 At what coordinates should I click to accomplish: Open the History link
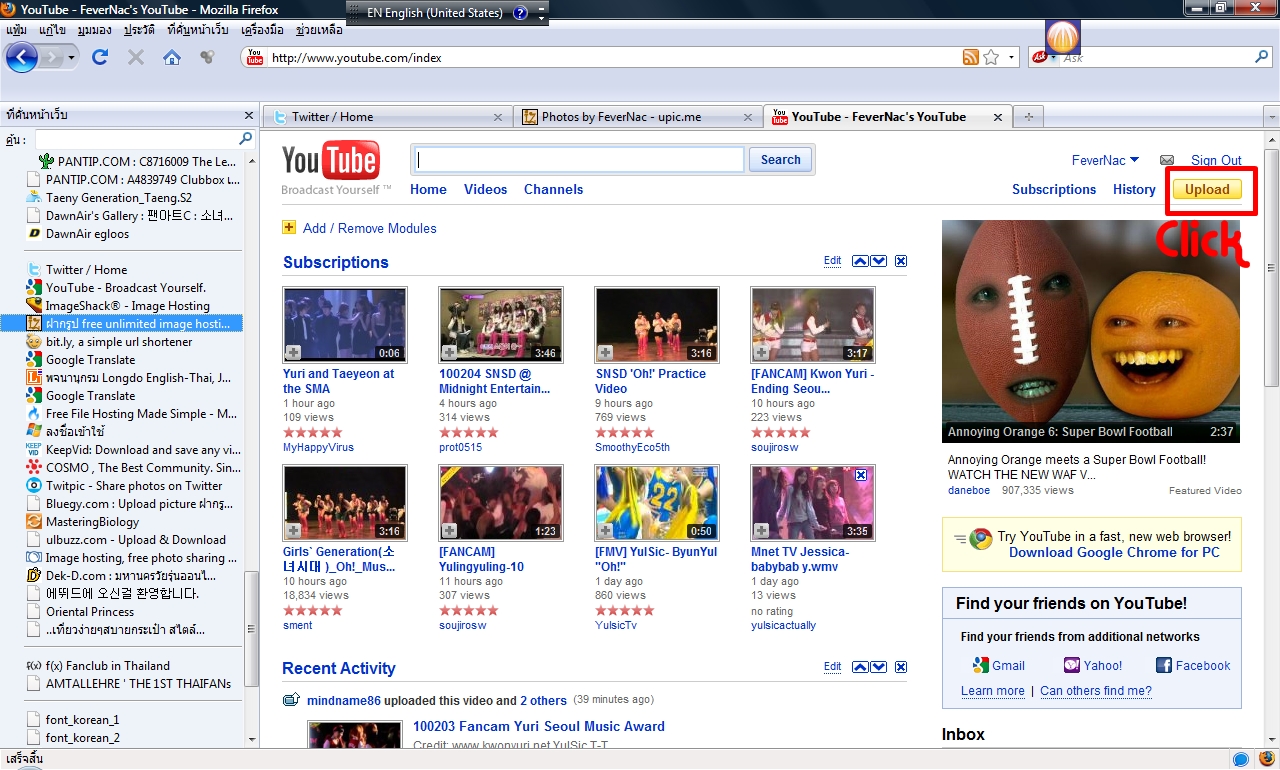[1134, 189]
